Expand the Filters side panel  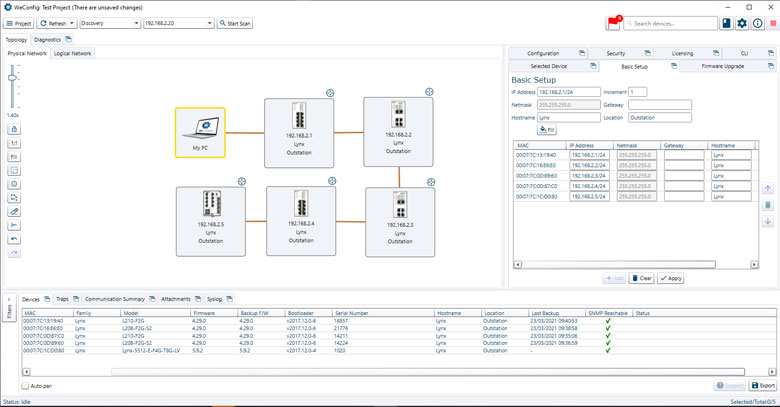pos(9,308)
